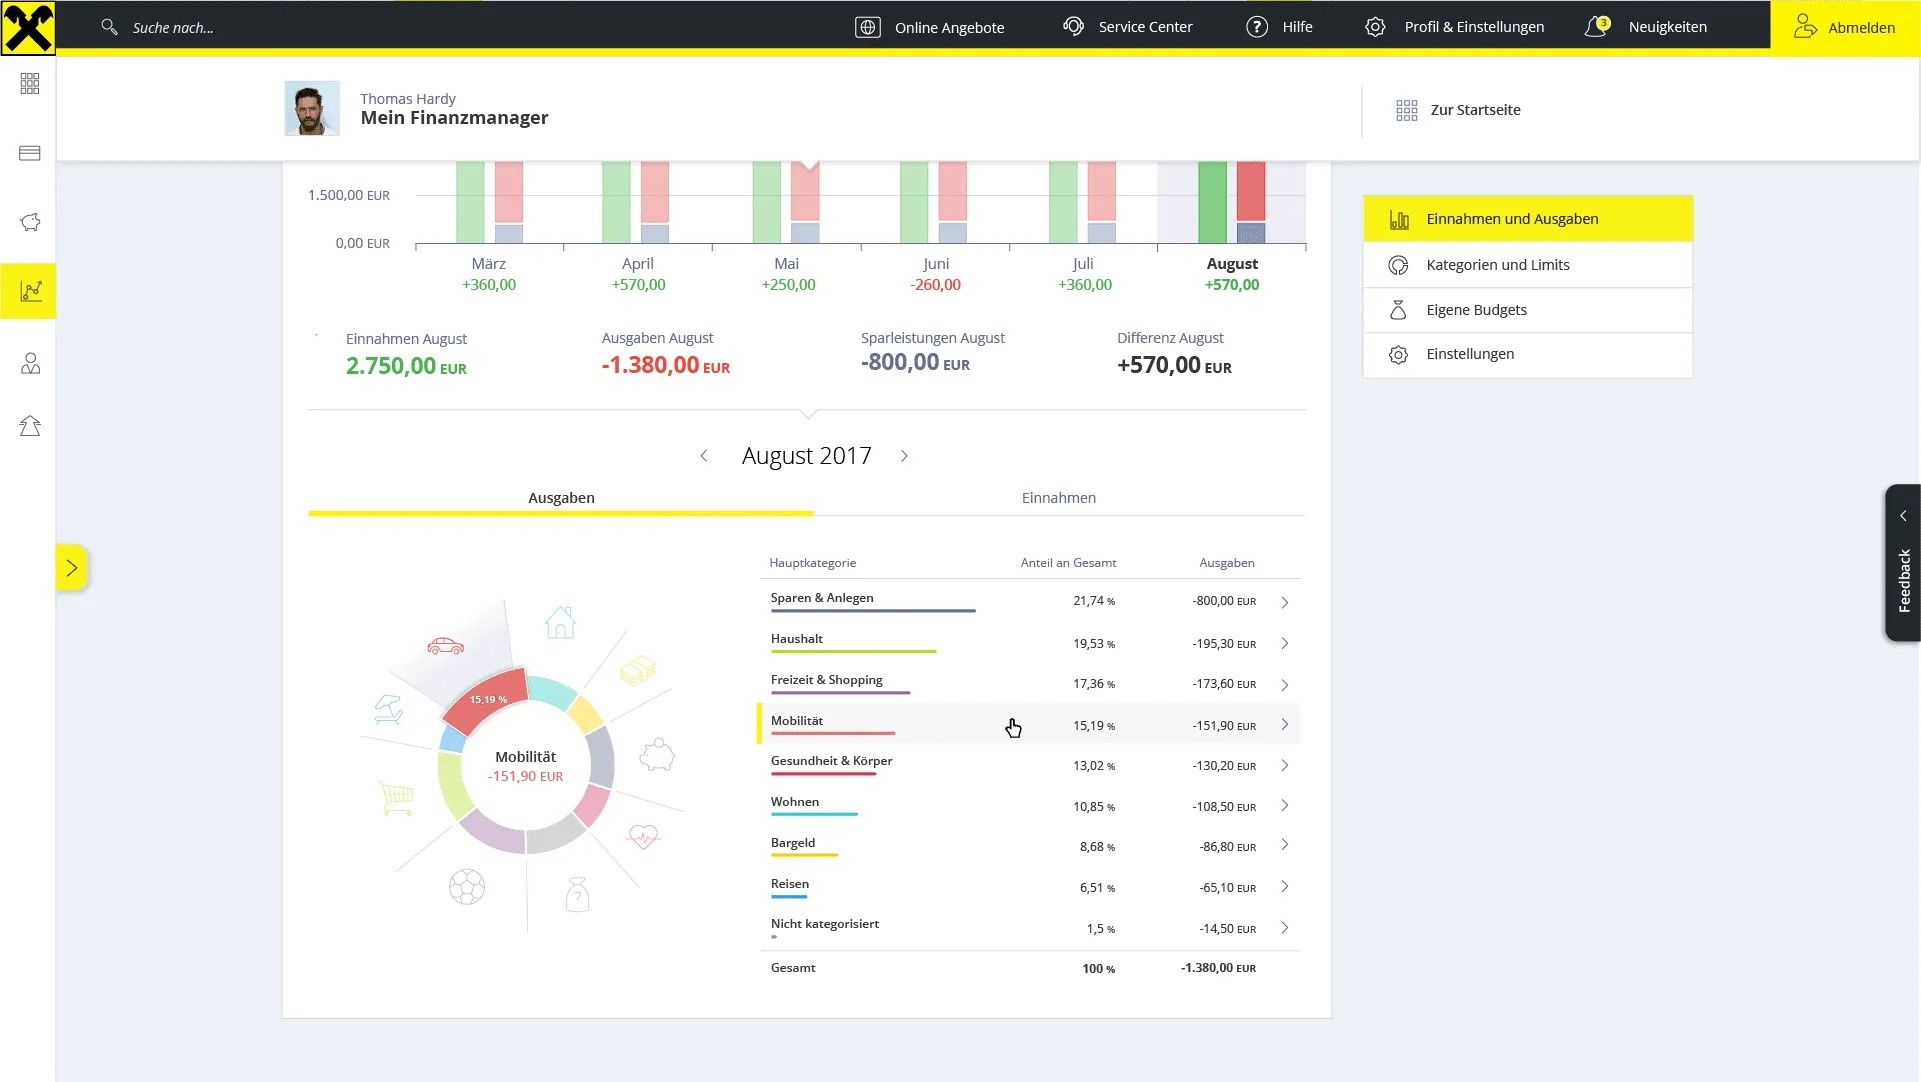Click the Abmelden logout button
Image resolution: width=1921 pixels, height=1082 pixels.
(x=1844, y=27)
